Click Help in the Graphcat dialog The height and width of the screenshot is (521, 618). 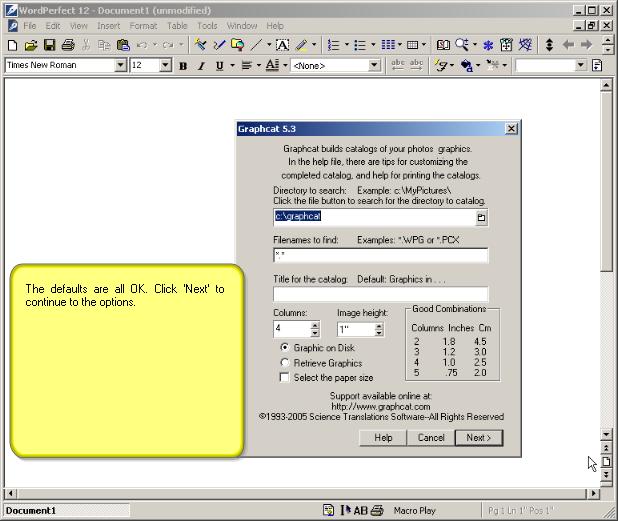[x=383, y=438]
